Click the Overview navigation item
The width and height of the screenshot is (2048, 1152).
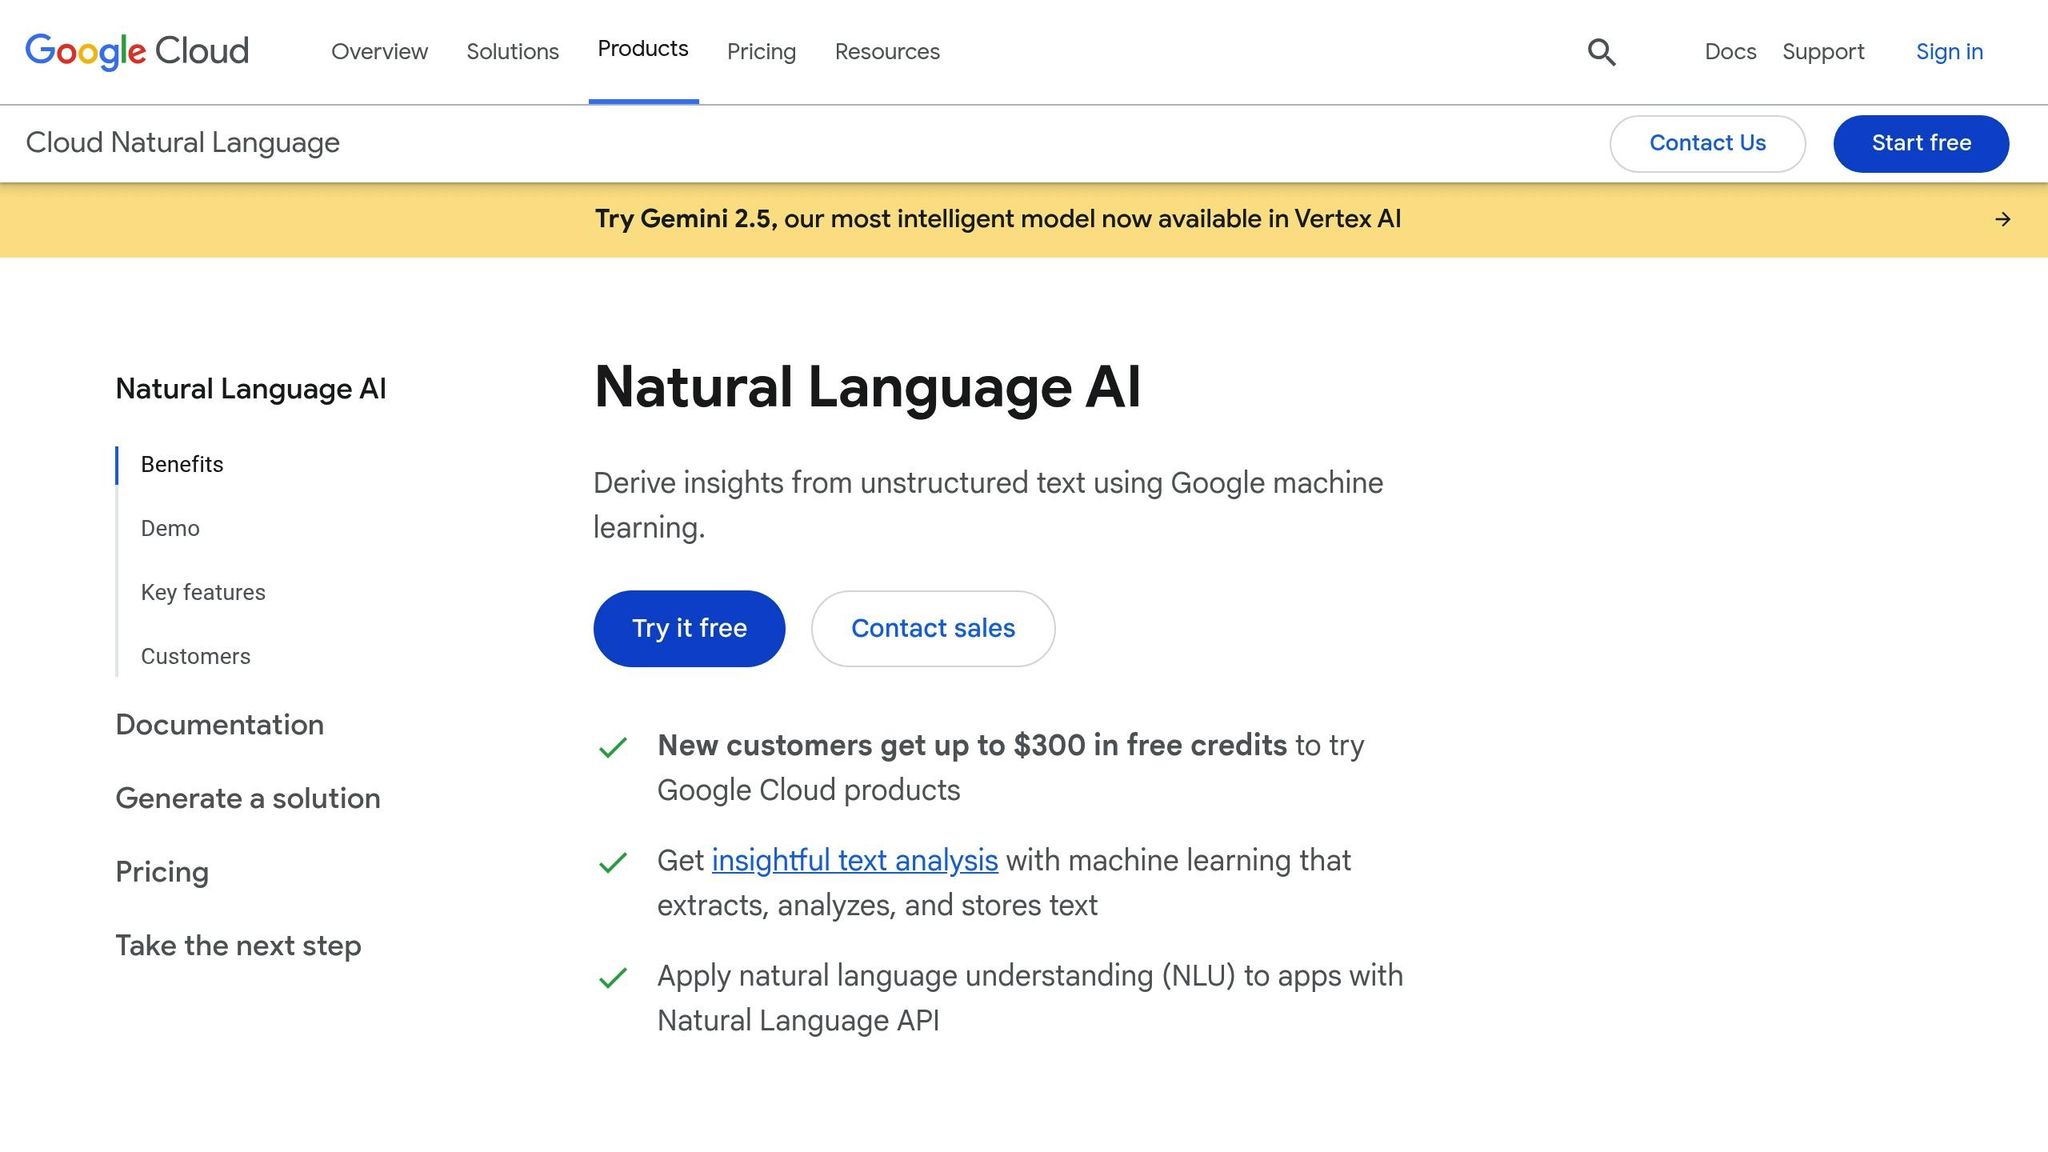[379, 51]
